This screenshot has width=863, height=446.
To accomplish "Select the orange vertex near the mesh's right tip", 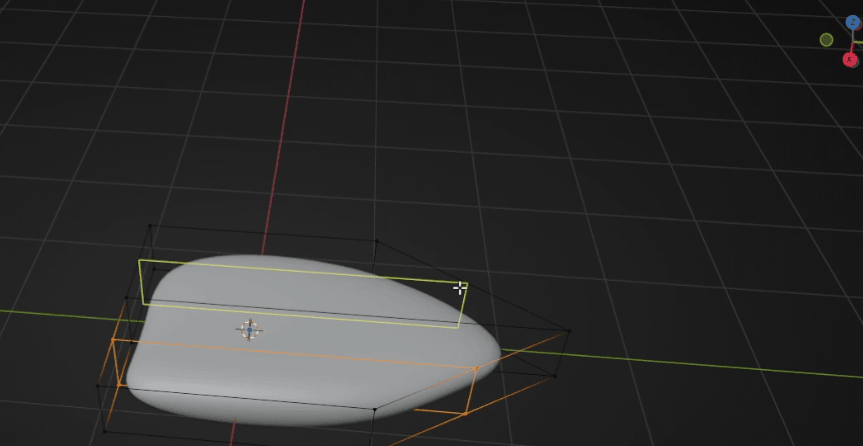I will pos(474,370).
